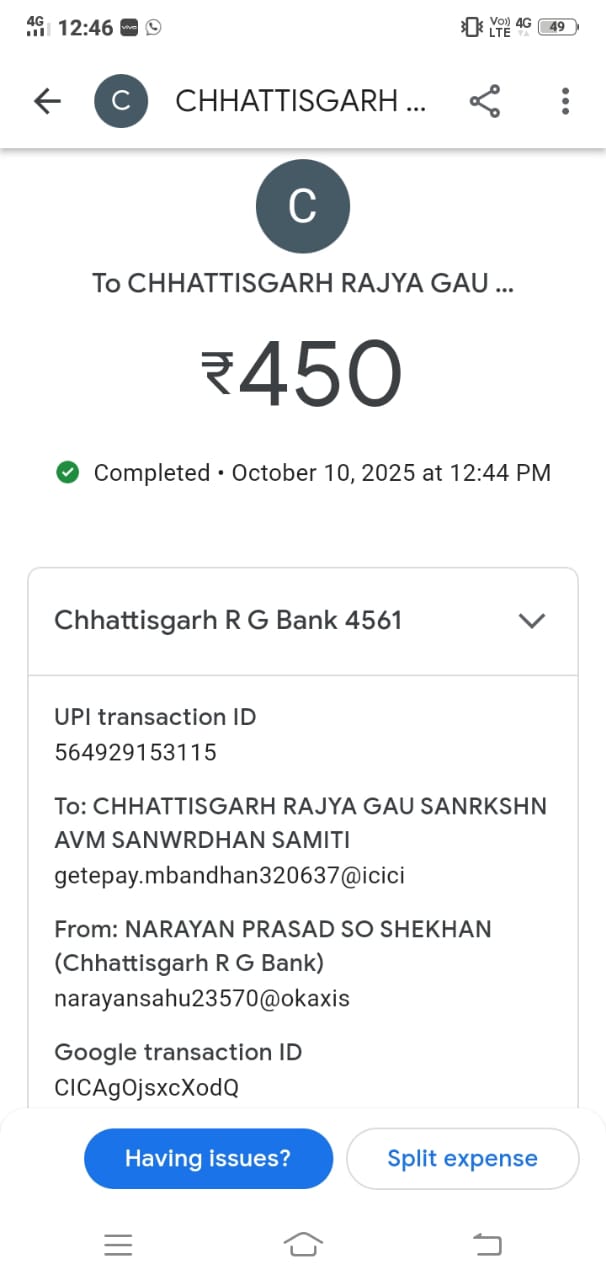Image resolution: width=606 pixels, height=1280 pixels.
Task: Collapse the Chhattisgarh R G Bank details chevron
Action: point(532,620)
